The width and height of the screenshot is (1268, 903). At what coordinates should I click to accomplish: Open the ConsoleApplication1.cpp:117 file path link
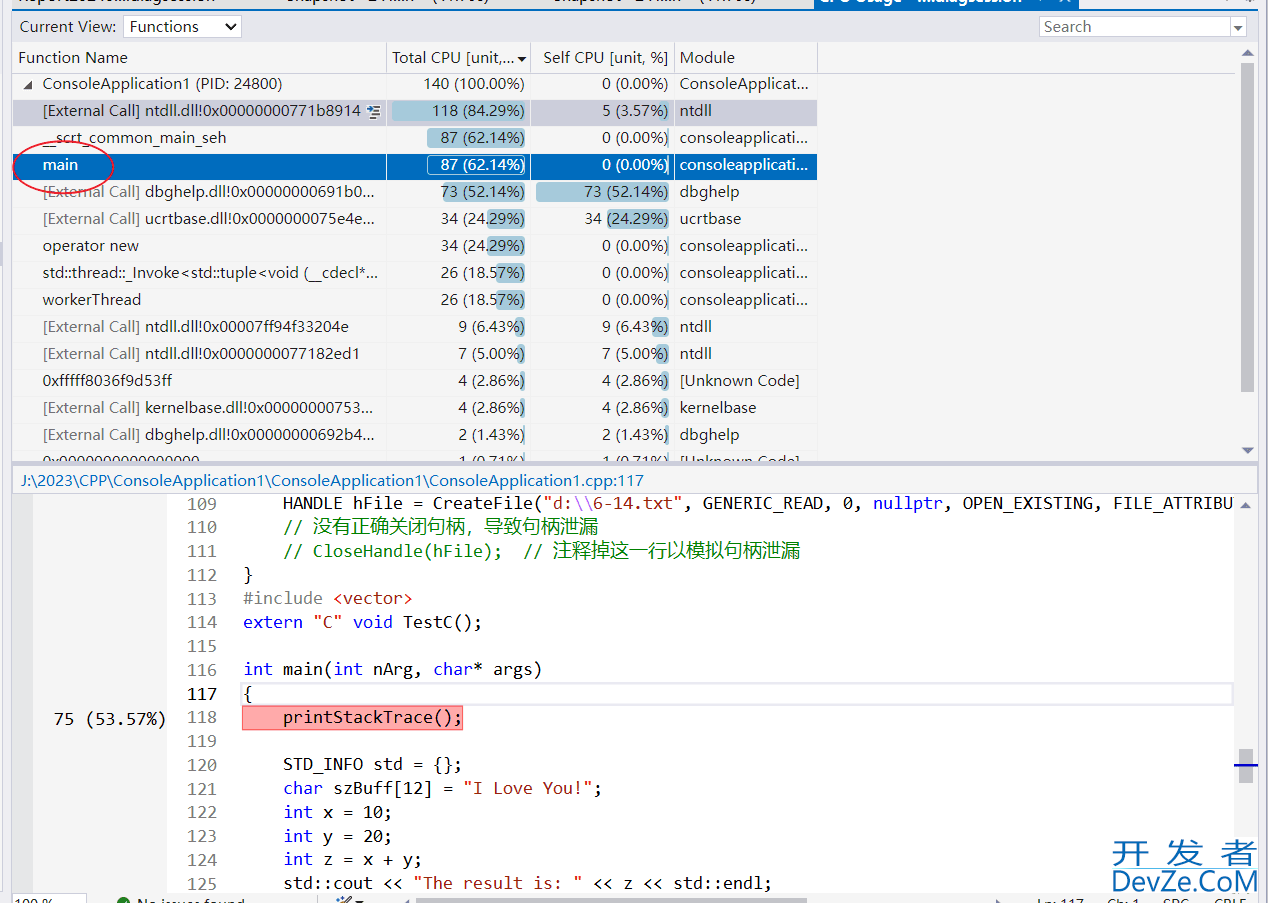pyautogui.click(x=333, y=480)
